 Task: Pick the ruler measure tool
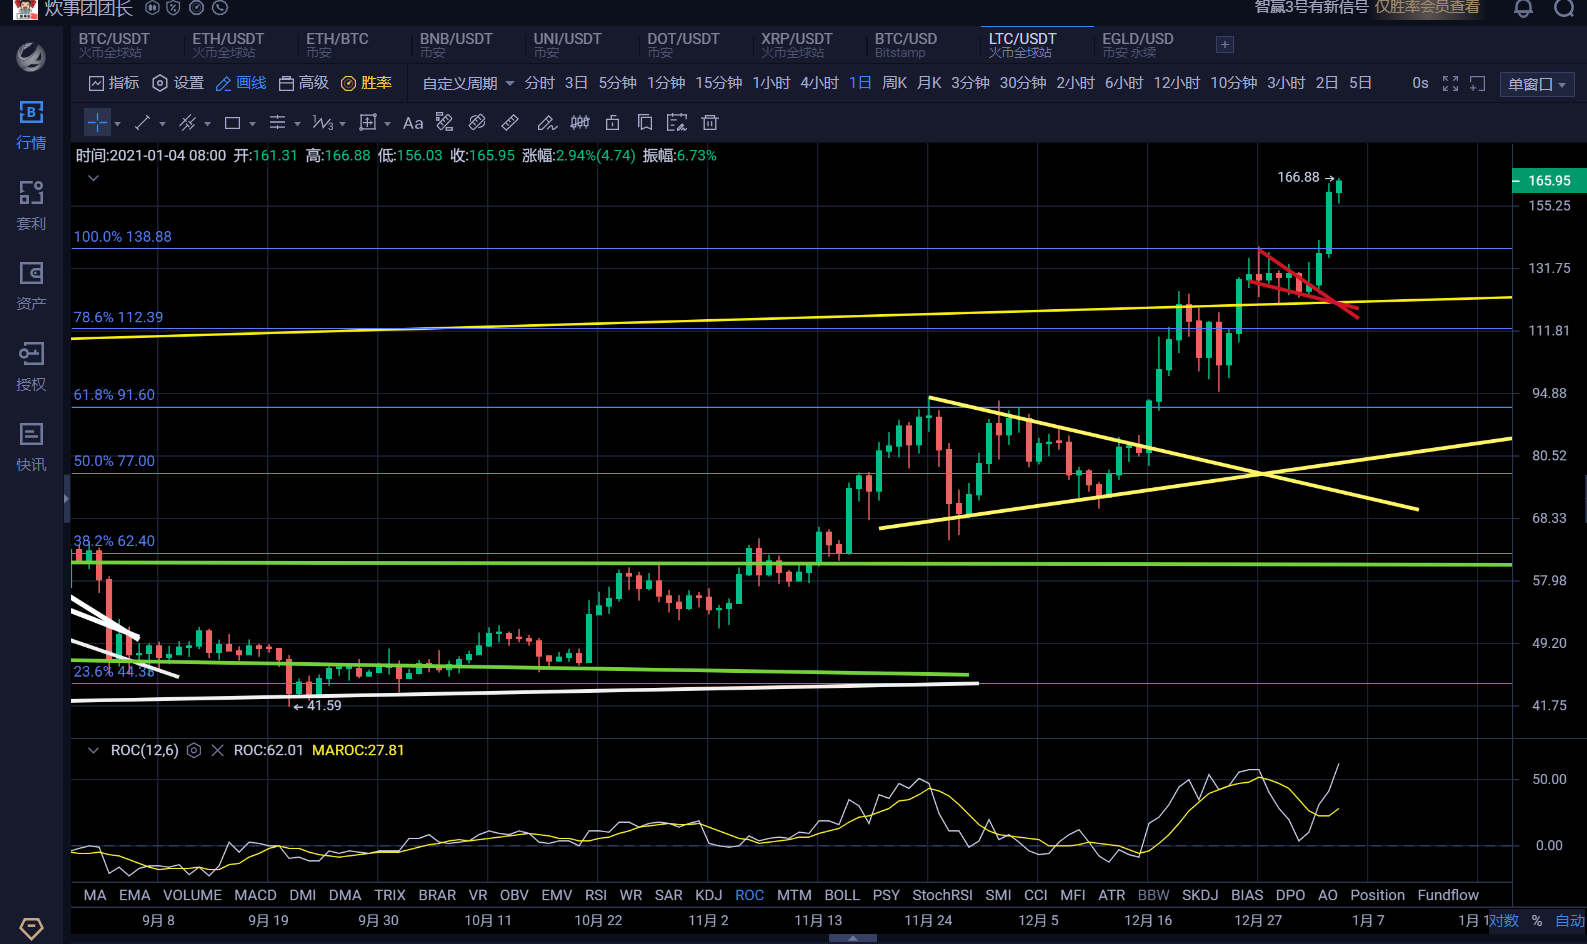pos(510,123)
